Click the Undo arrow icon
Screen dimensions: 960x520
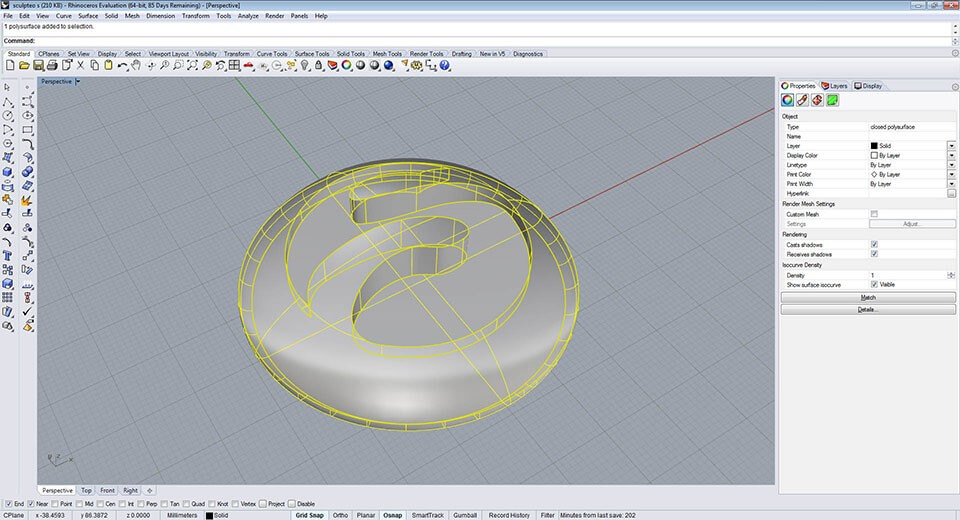(x=122, y=65)
